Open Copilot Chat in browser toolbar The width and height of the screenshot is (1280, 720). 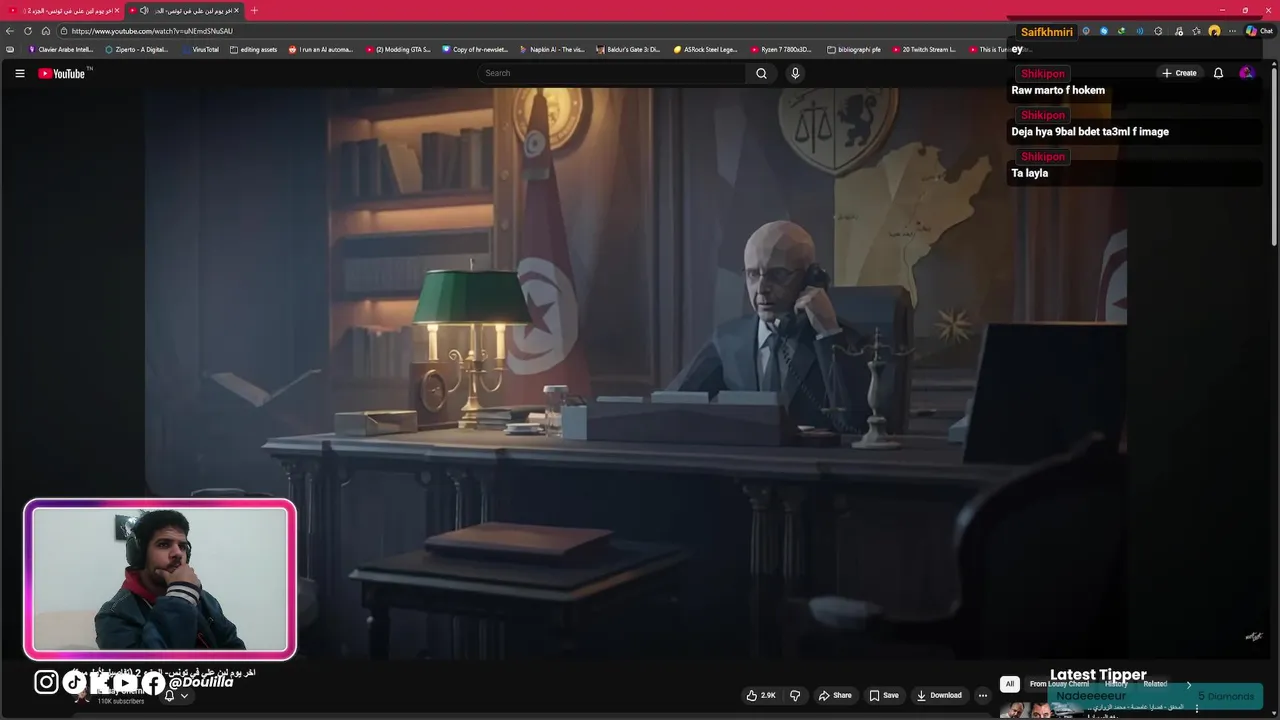coord(1259,31)
